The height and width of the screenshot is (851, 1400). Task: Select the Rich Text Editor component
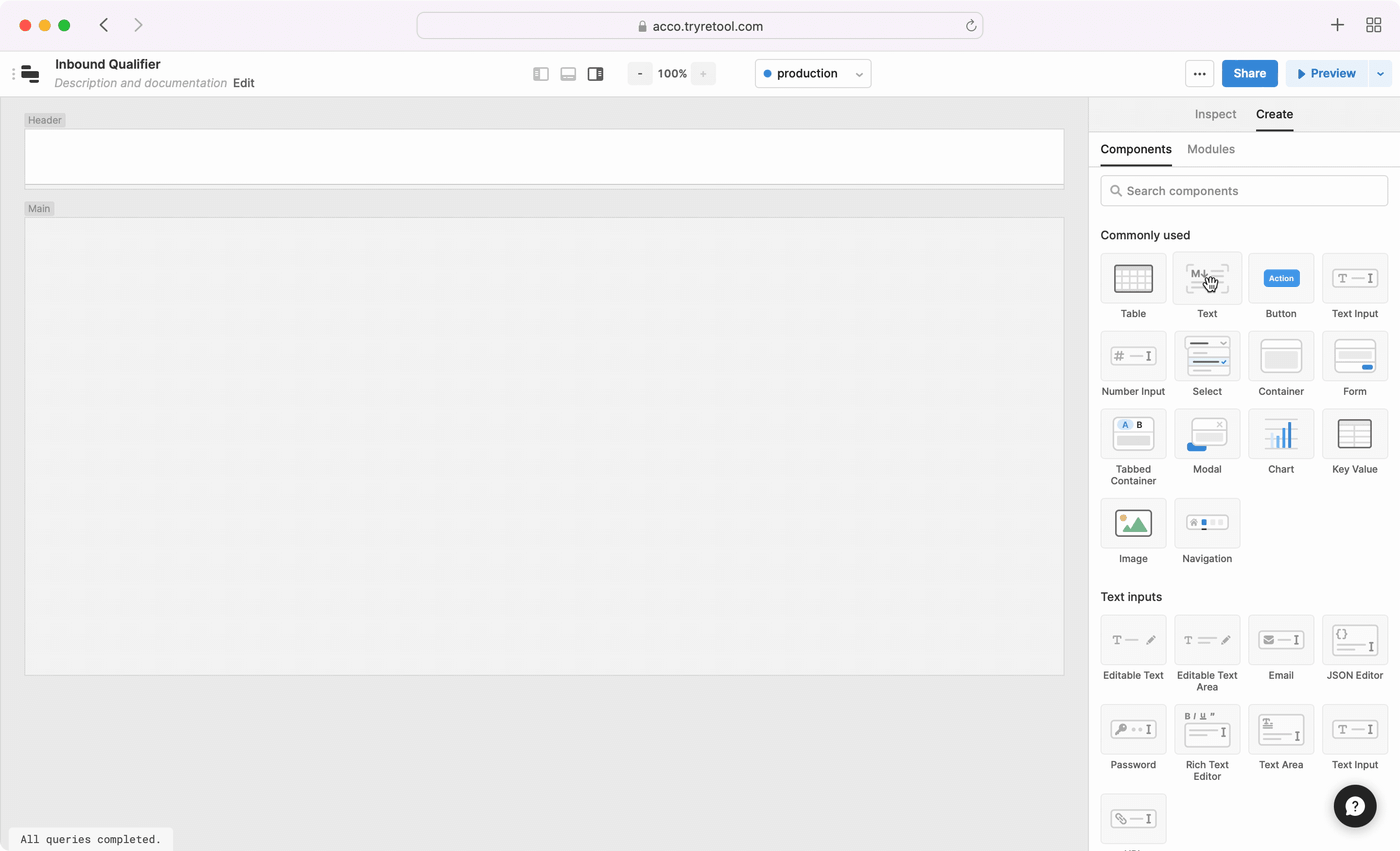[1207, 730]
